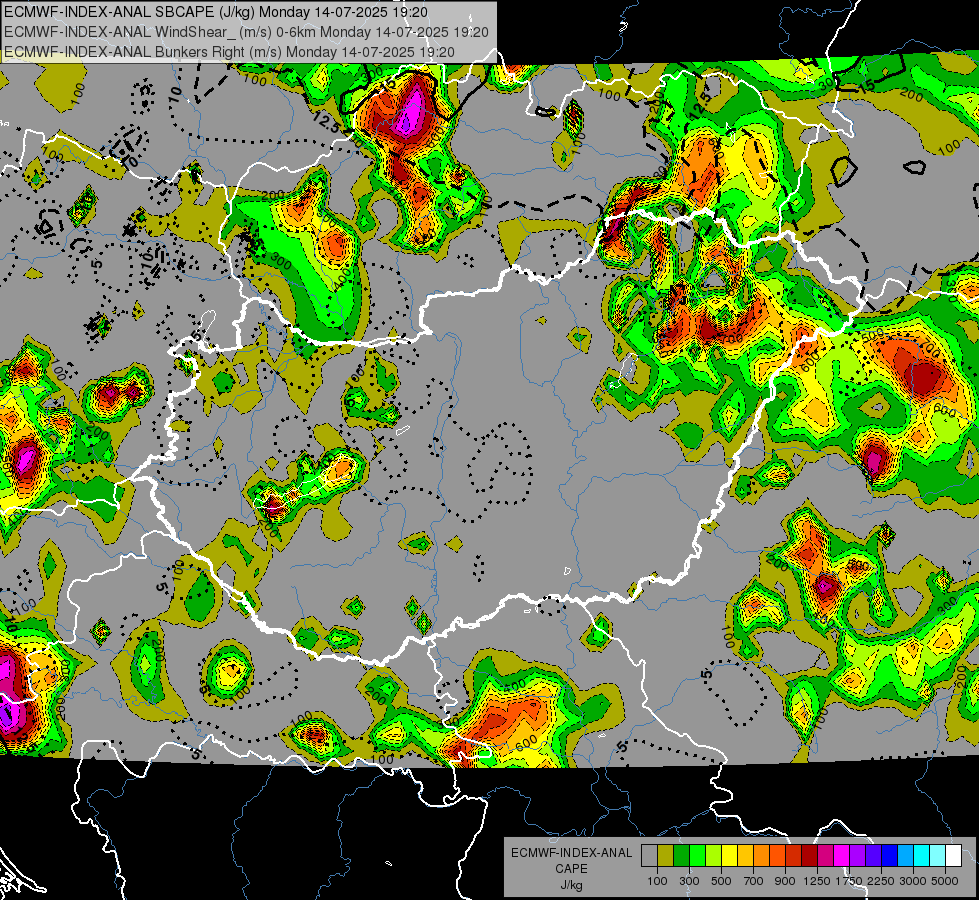Image resolution: width=979 pixels, height=900 pixels.
Task: Click the 100 value under the colorbar
Action: coord(657,881)
